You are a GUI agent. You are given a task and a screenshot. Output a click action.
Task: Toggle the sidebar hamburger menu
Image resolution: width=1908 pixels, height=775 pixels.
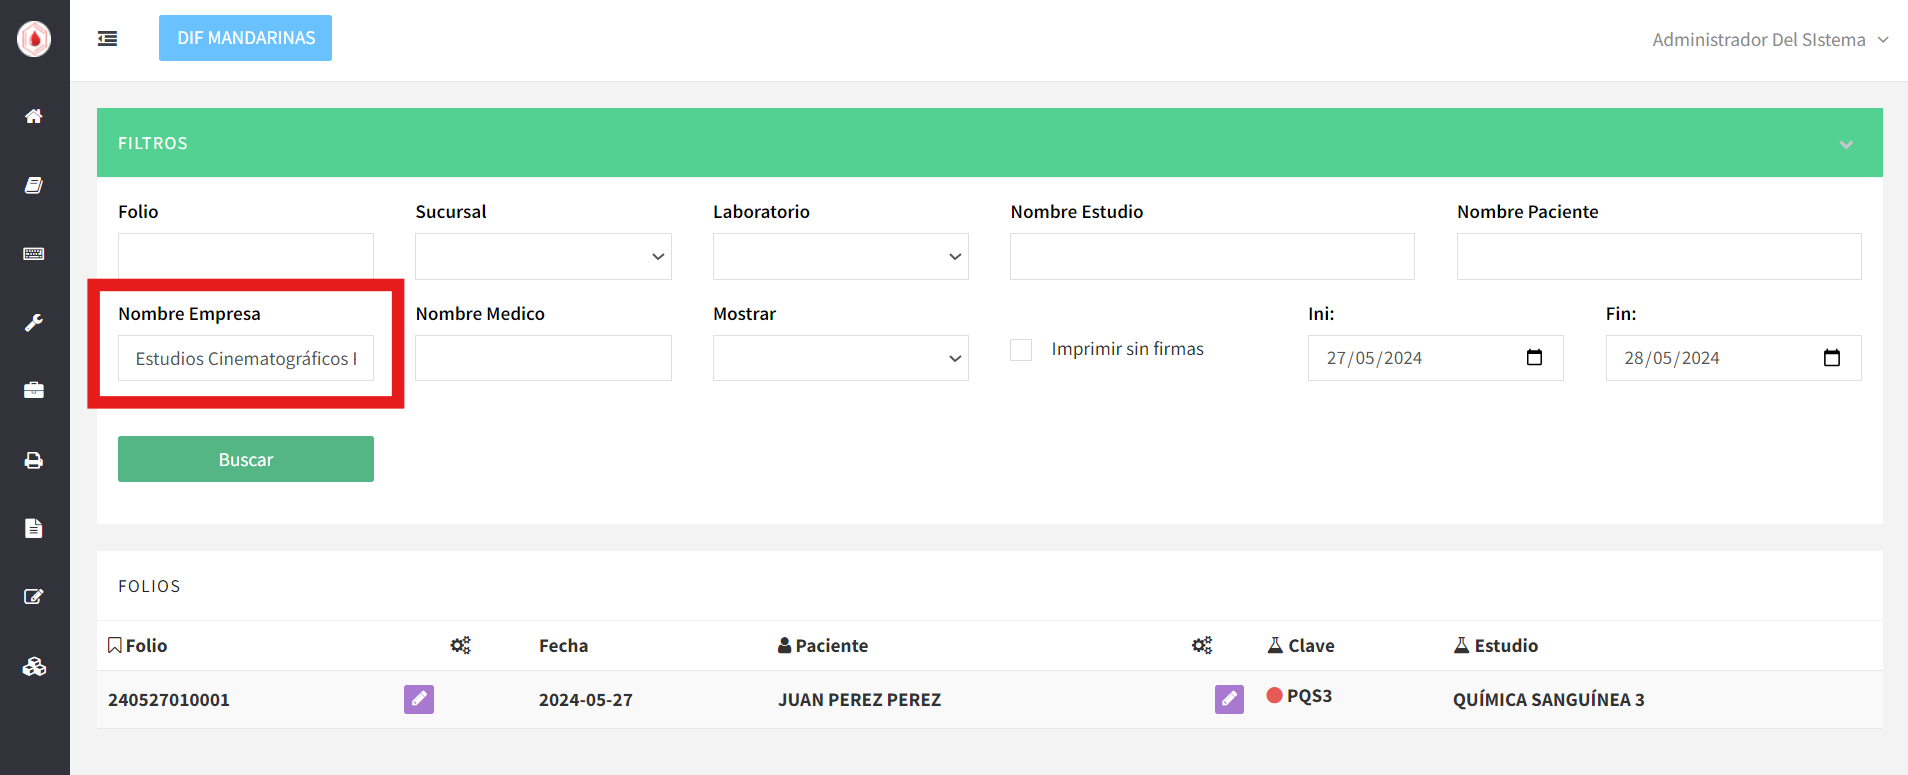107,38
